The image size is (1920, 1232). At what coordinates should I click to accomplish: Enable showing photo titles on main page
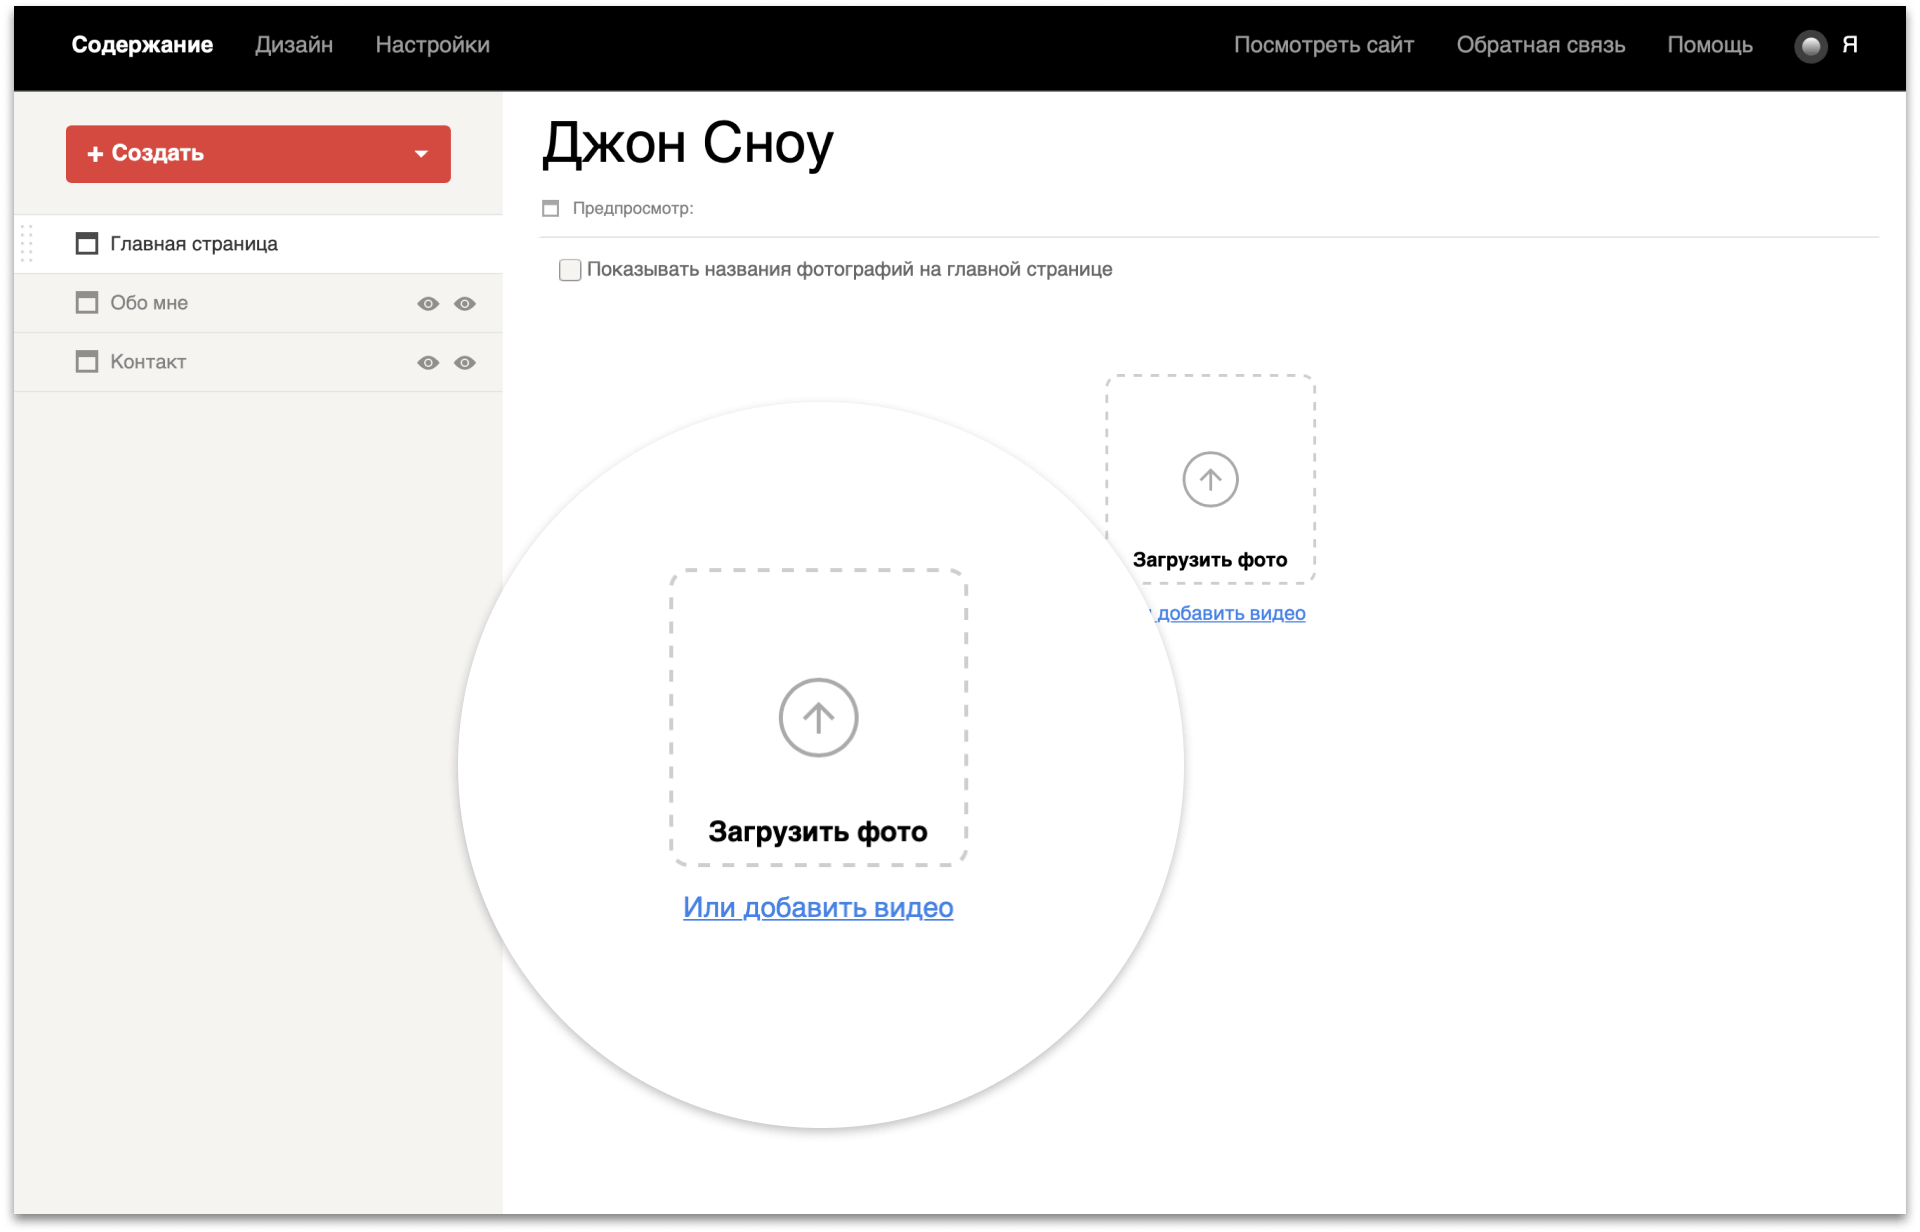click(570, 270)
